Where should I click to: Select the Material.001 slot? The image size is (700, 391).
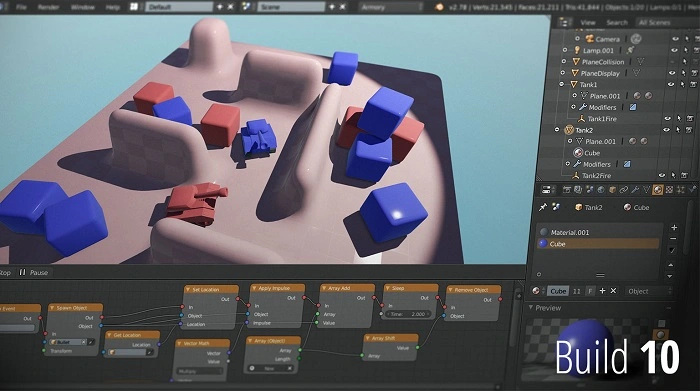[600, 232]
